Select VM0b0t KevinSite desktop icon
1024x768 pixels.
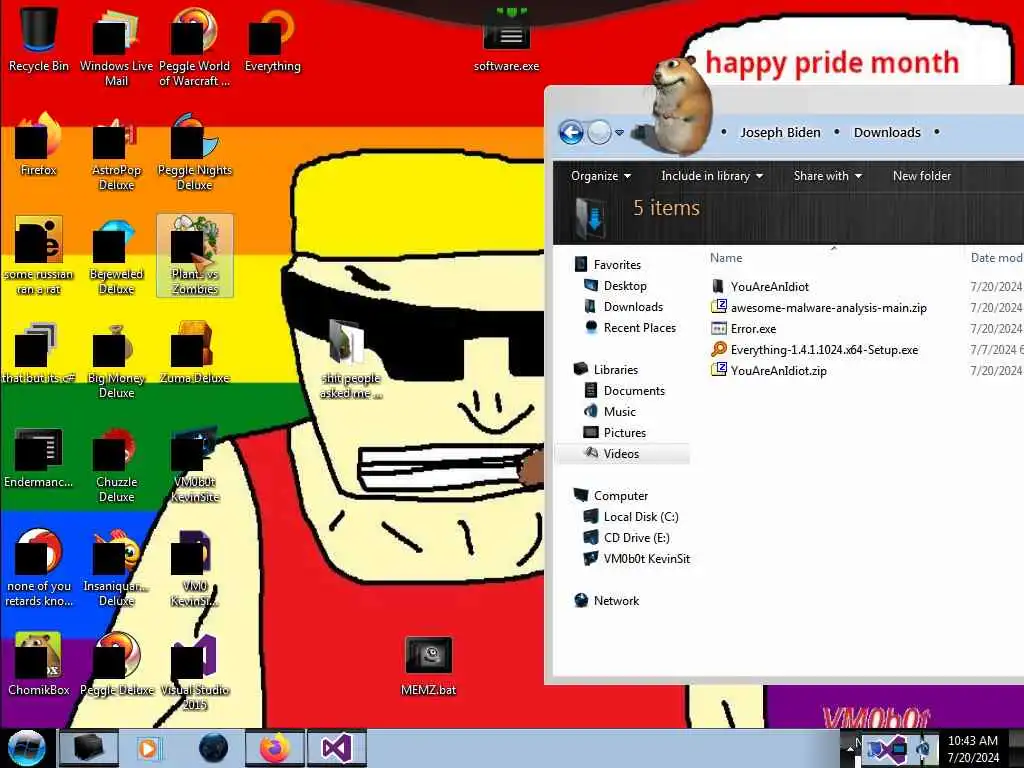click(195, 464)
